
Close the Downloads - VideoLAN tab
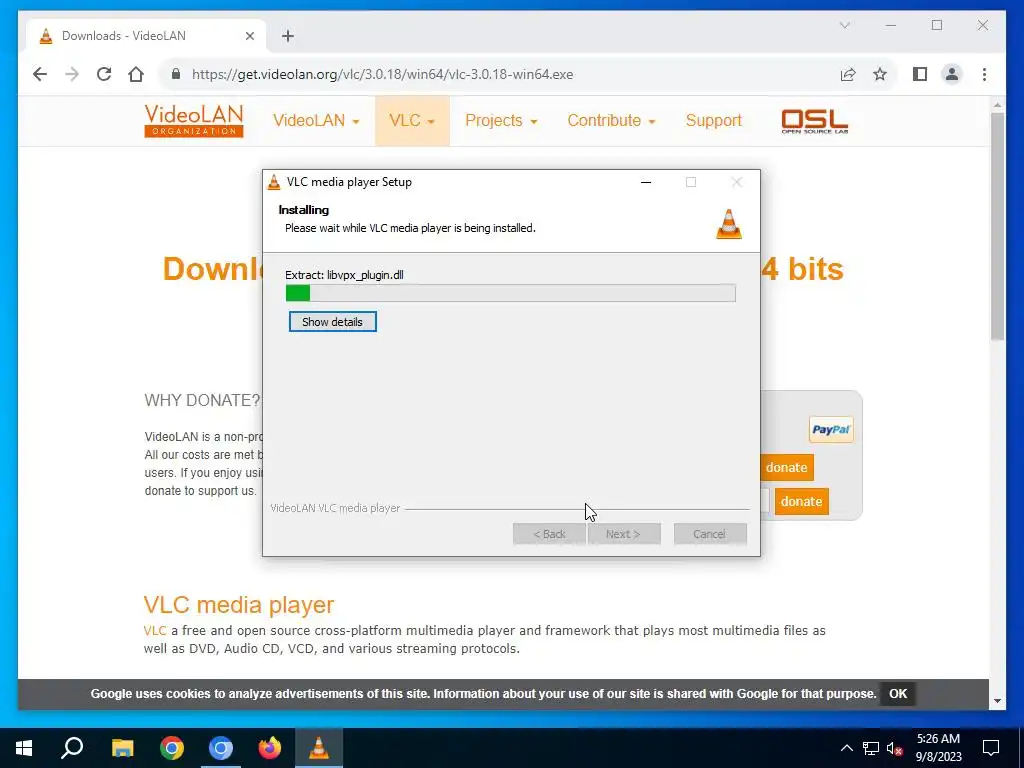249,36
